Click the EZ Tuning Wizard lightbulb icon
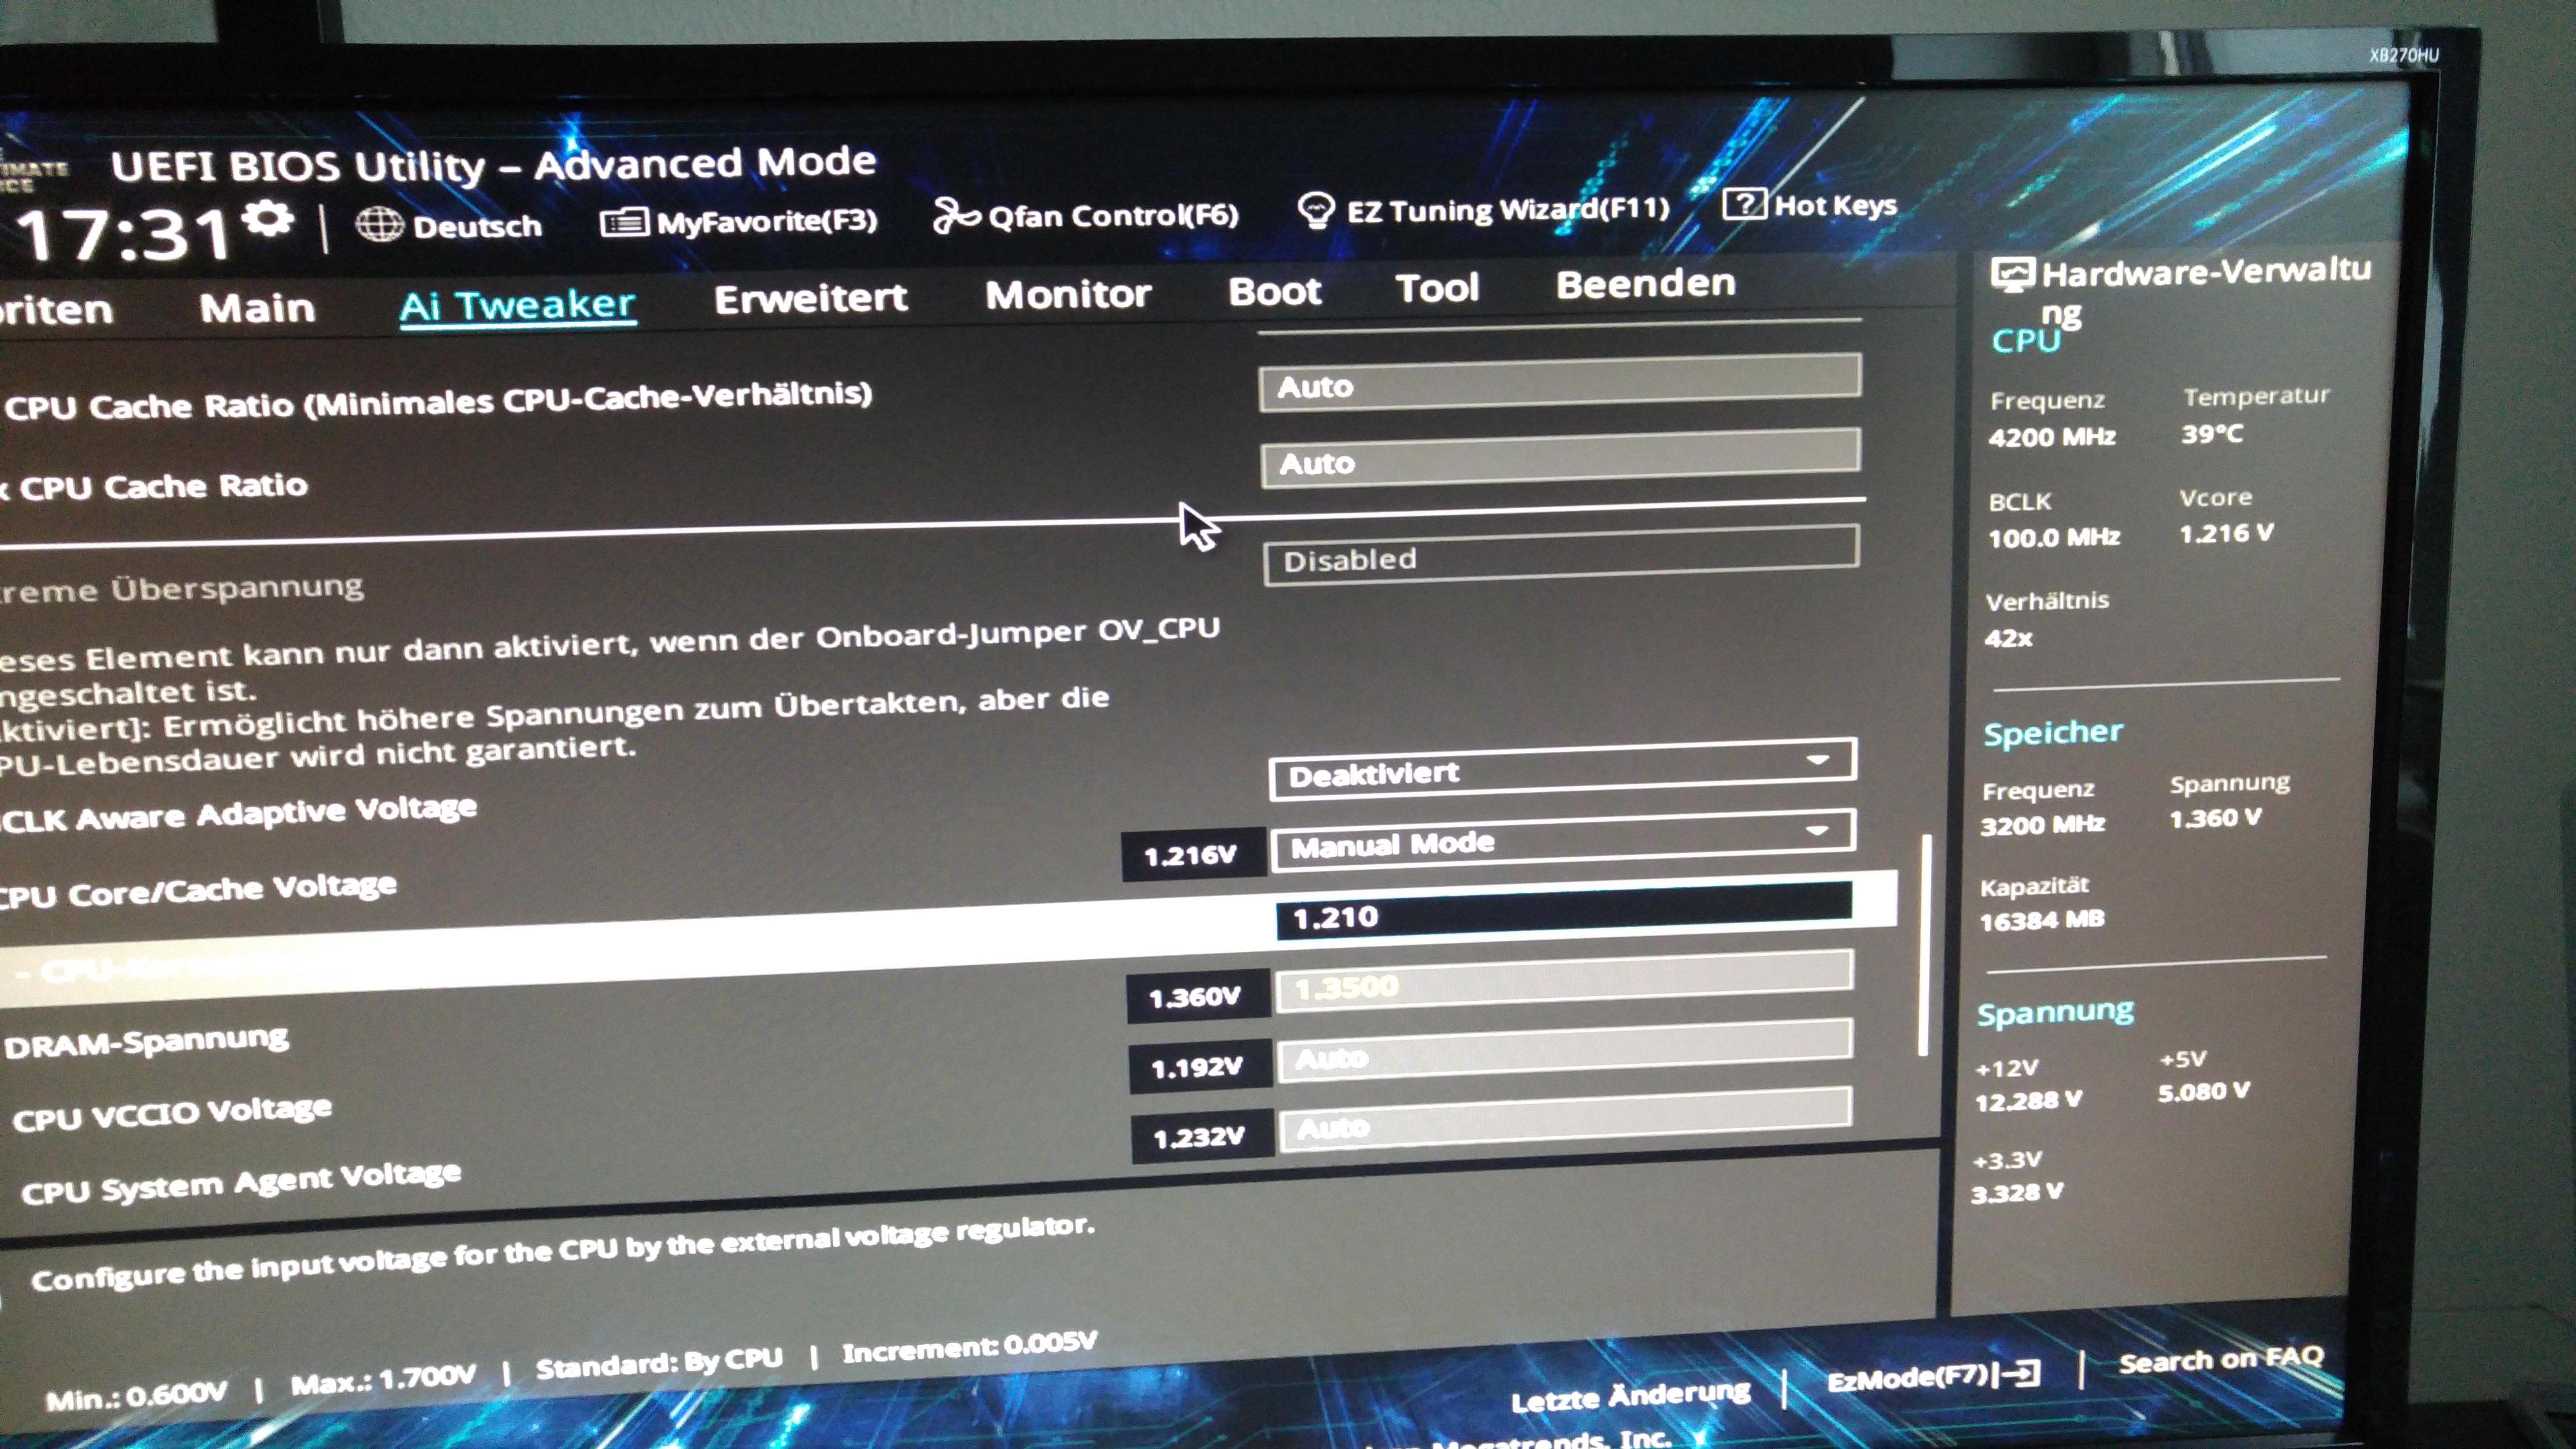This screenshot has height=1449, width=2576. (1315, 210)
